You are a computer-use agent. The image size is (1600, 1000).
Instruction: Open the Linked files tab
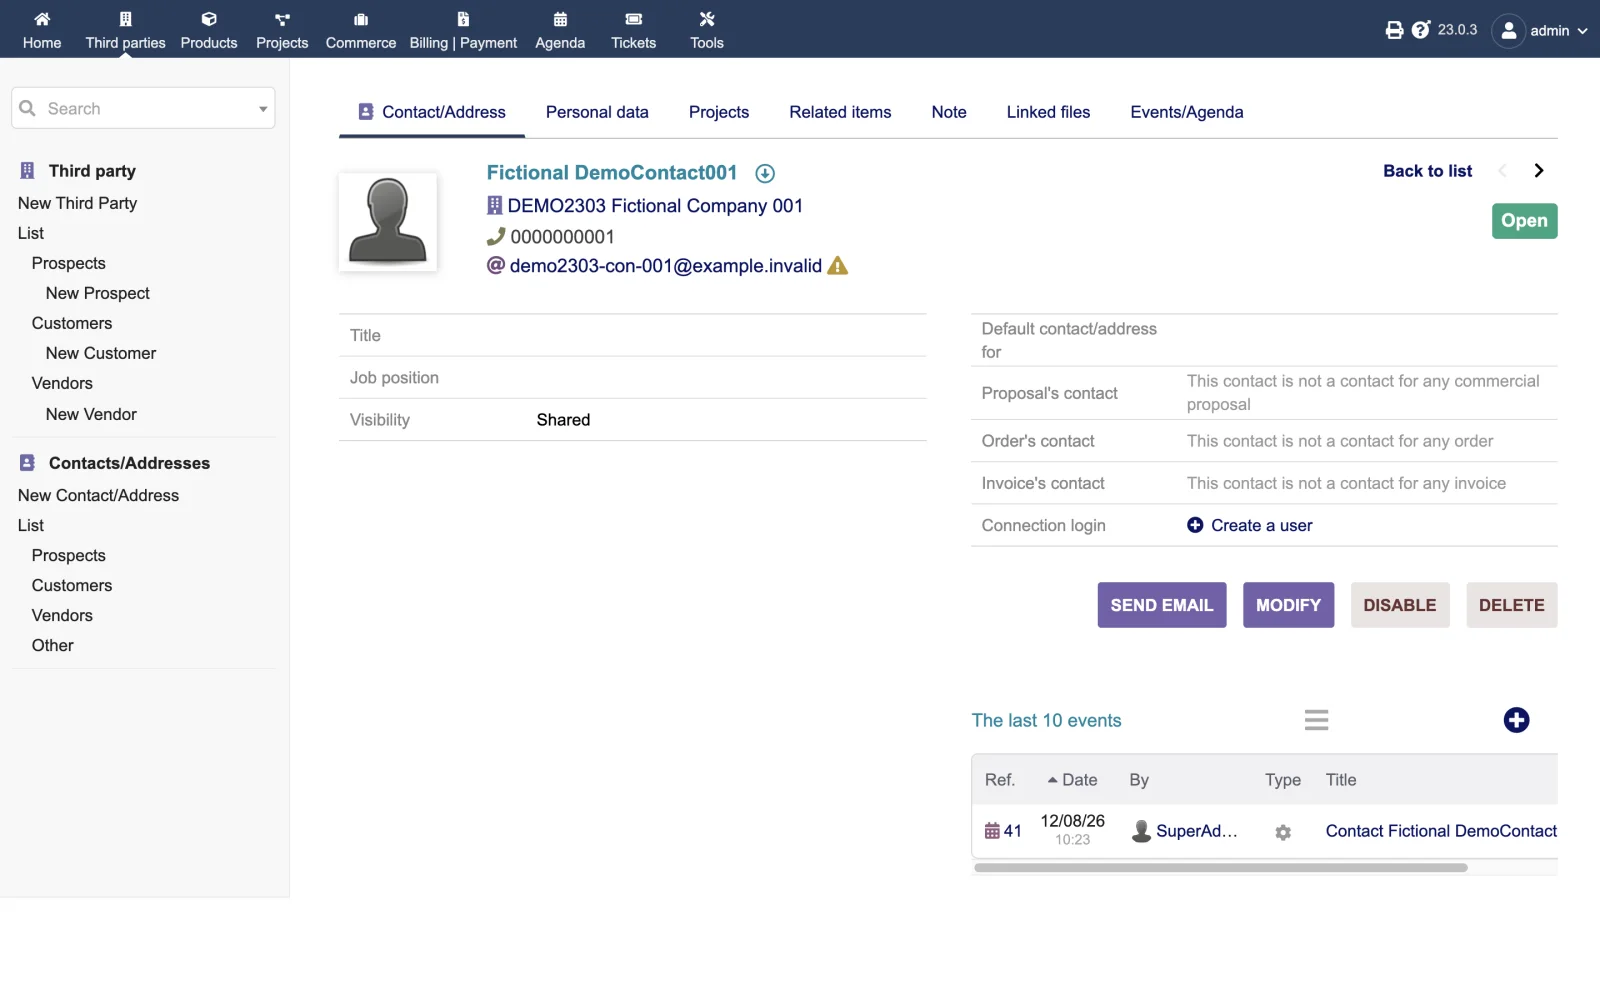[1048, 112]
